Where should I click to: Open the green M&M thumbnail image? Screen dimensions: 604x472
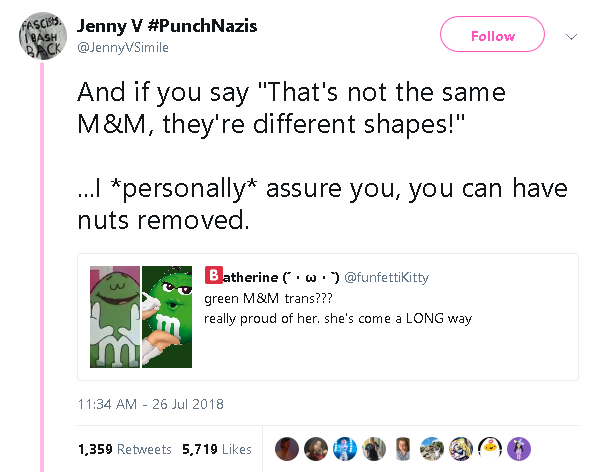(167, 317)
